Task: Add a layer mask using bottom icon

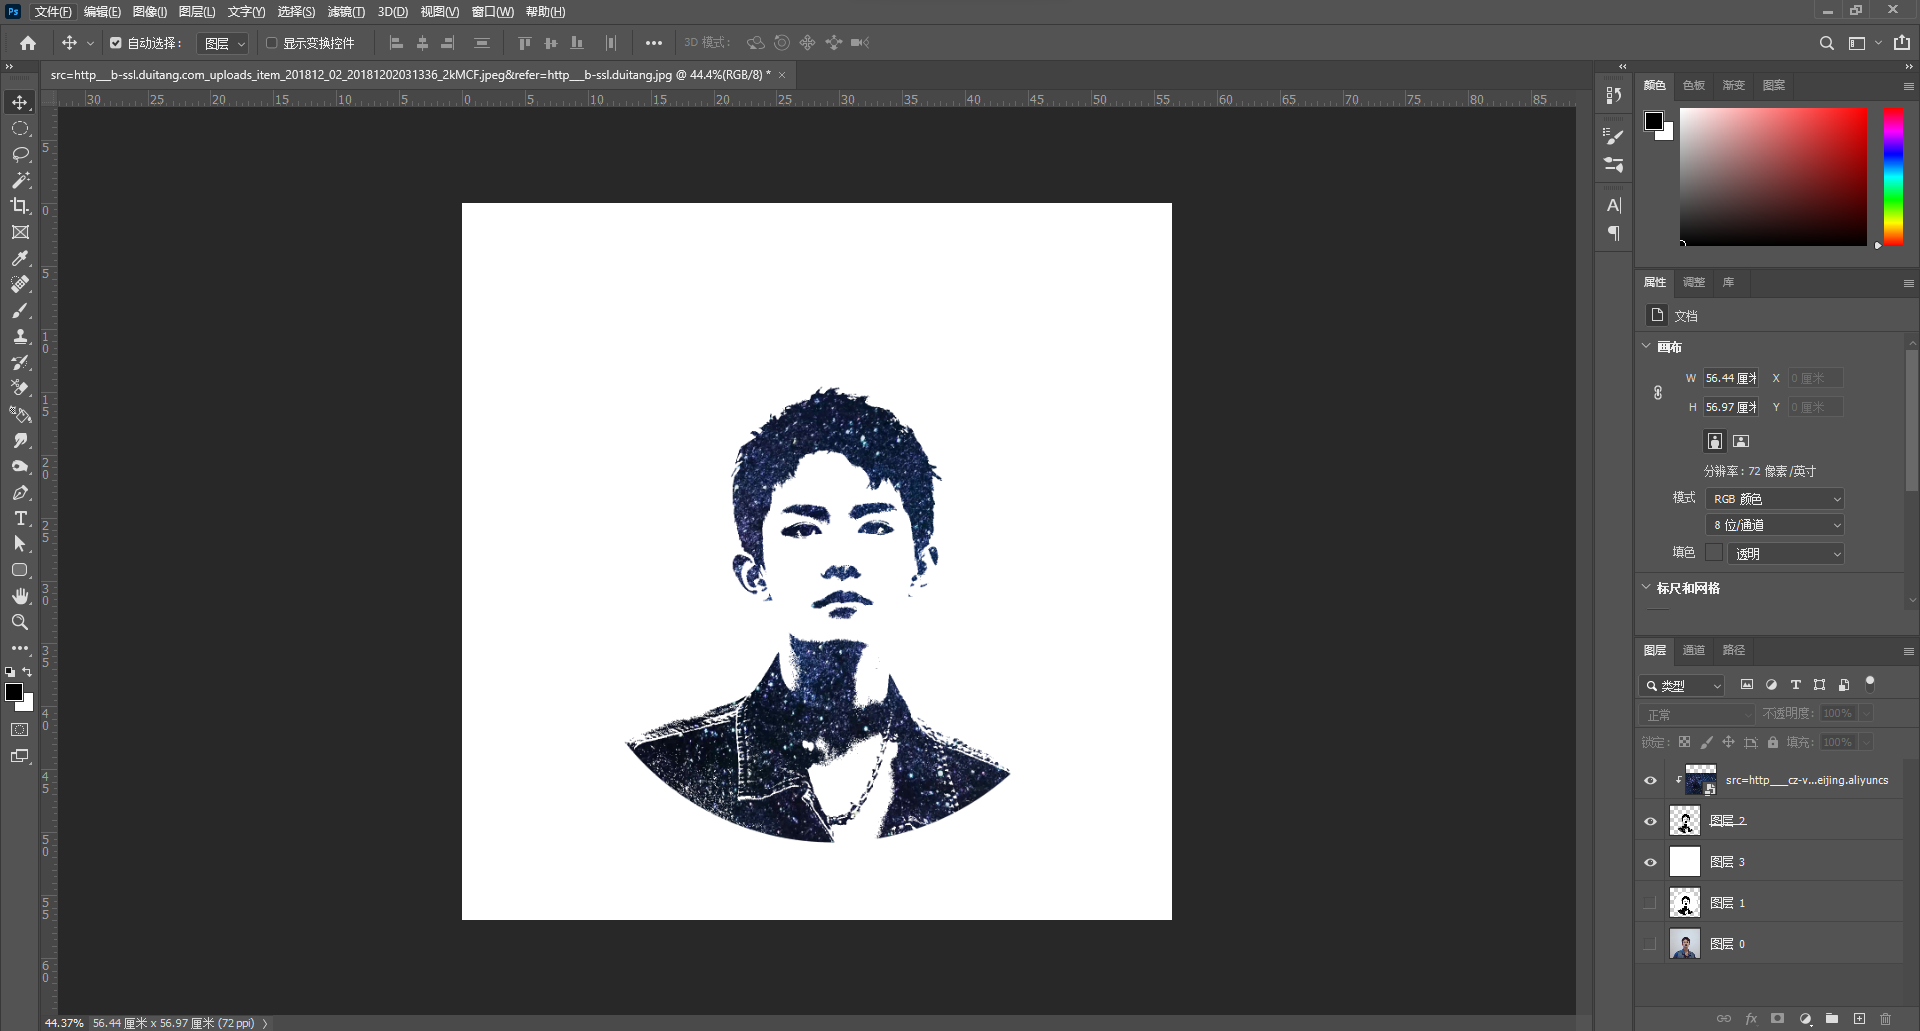Action: click(1777, 1019)
